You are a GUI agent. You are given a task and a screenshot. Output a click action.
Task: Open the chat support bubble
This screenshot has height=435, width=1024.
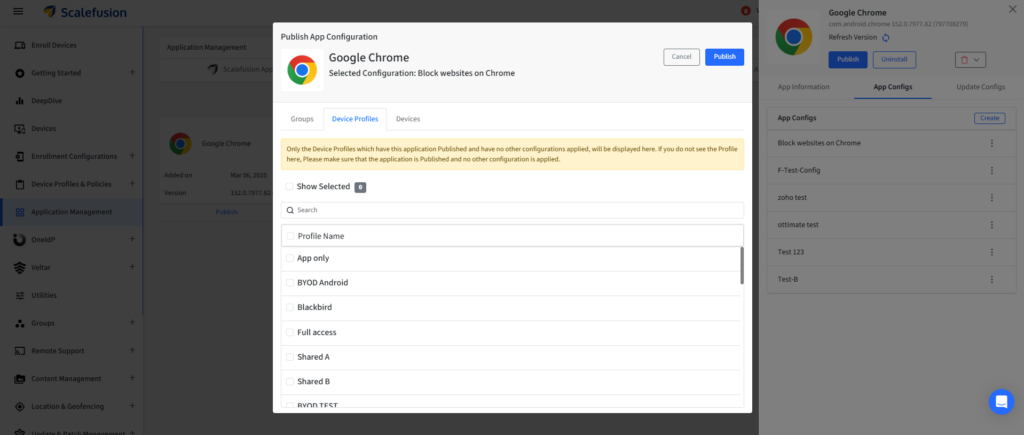tap(1000, 402)
